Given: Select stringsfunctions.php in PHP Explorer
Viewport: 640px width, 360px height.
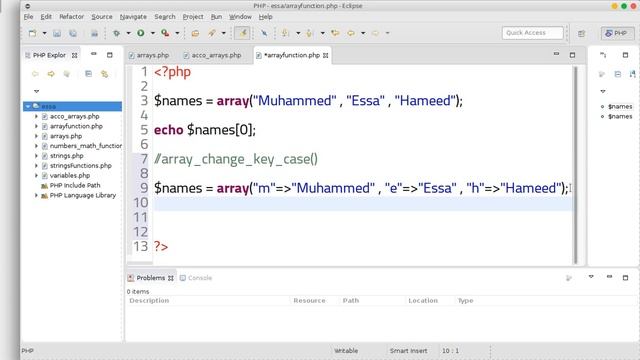Looking at the screenshot, I should pyautogui.click(x=80, y=165).
